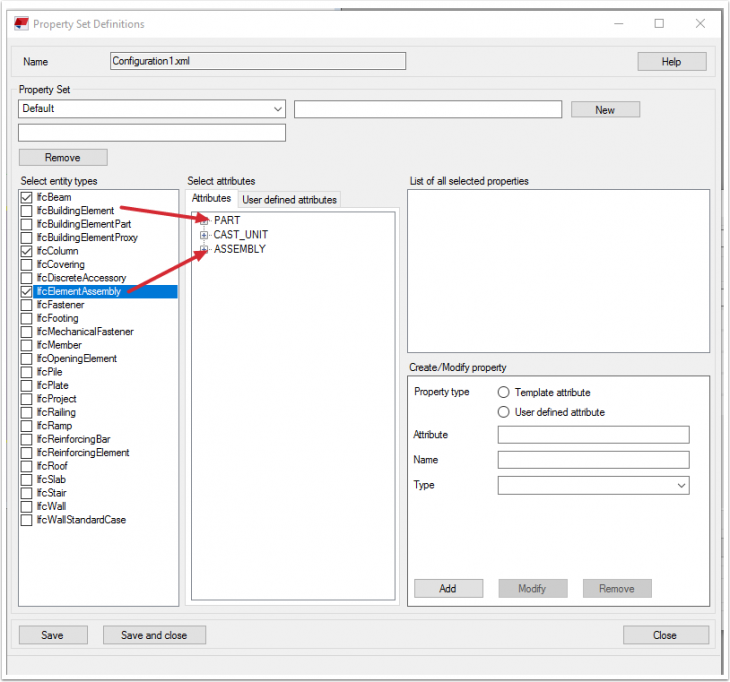This screenshot has height=682, width=730.
Task: Maximize the Property Set Definitions window
Action: coord(659,23)
